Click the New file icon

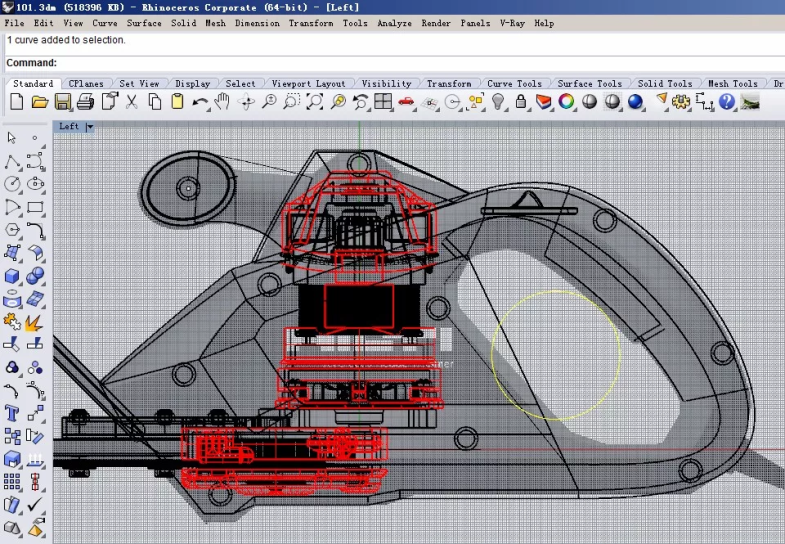(x=17, y=102)
